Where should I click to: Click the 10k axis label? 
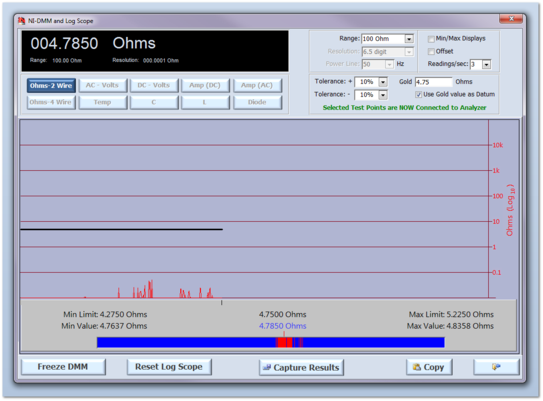tap(498, 145)
